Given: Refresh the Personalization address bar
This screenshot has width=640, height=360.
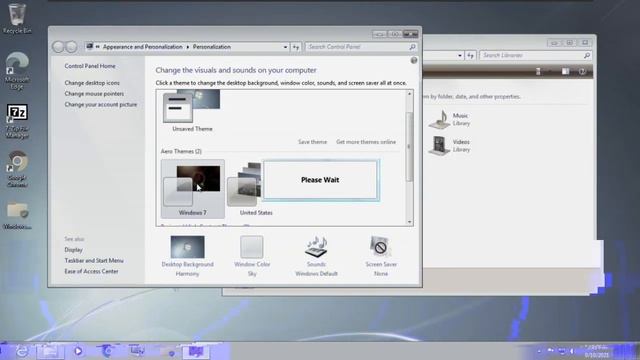Looking at the screenshot, I should click(296, 47).
